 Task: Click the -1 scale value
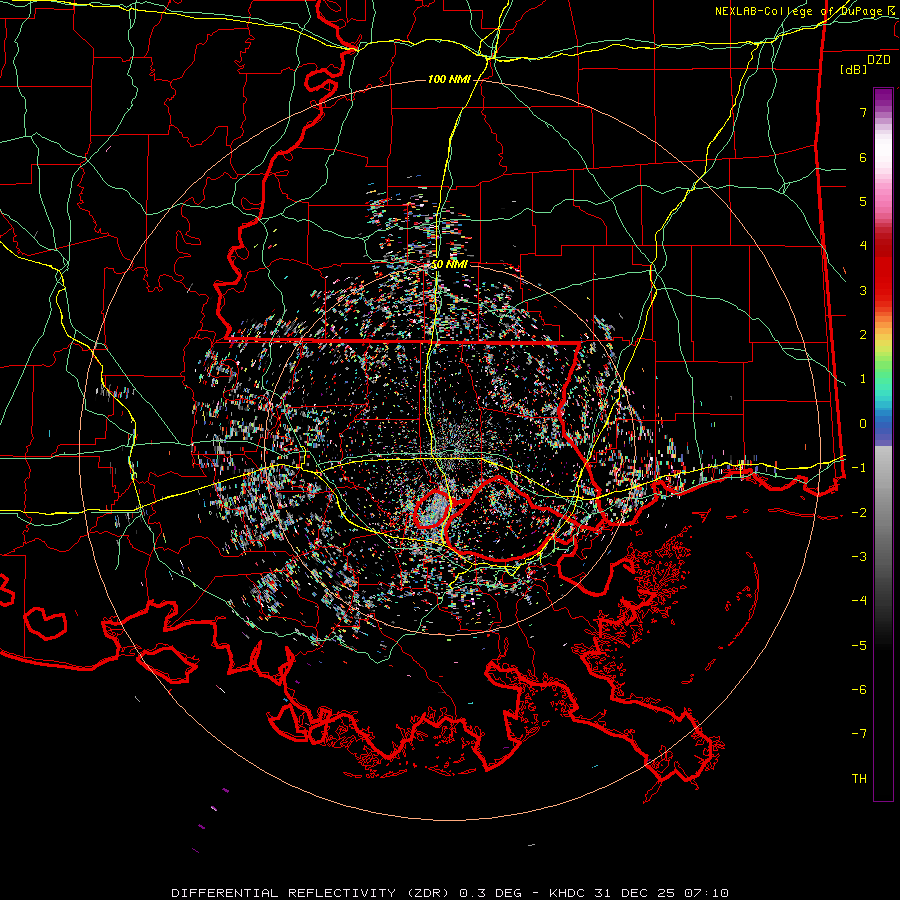pyautogui.click(x=859, y=468)
